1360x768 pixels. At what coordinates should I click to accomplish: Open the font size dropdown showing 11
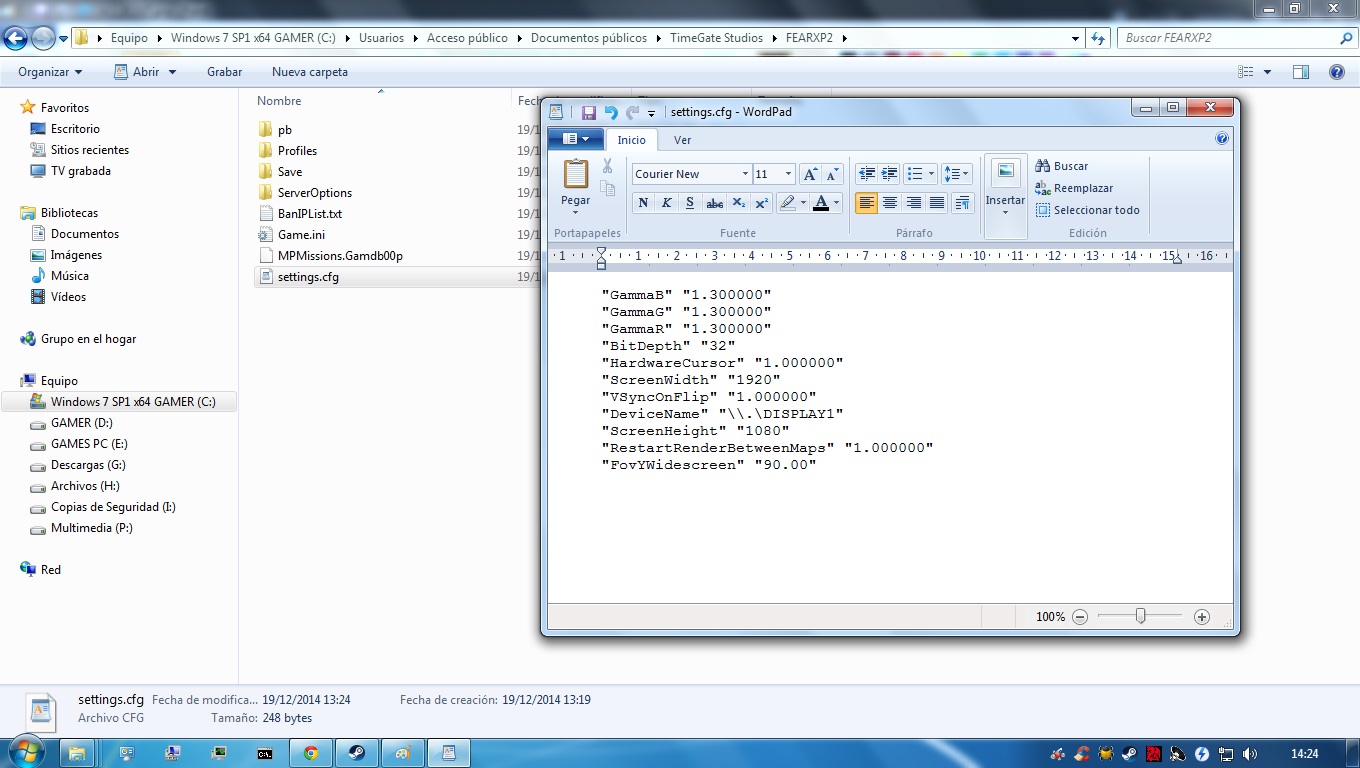[x=788, y=174]
